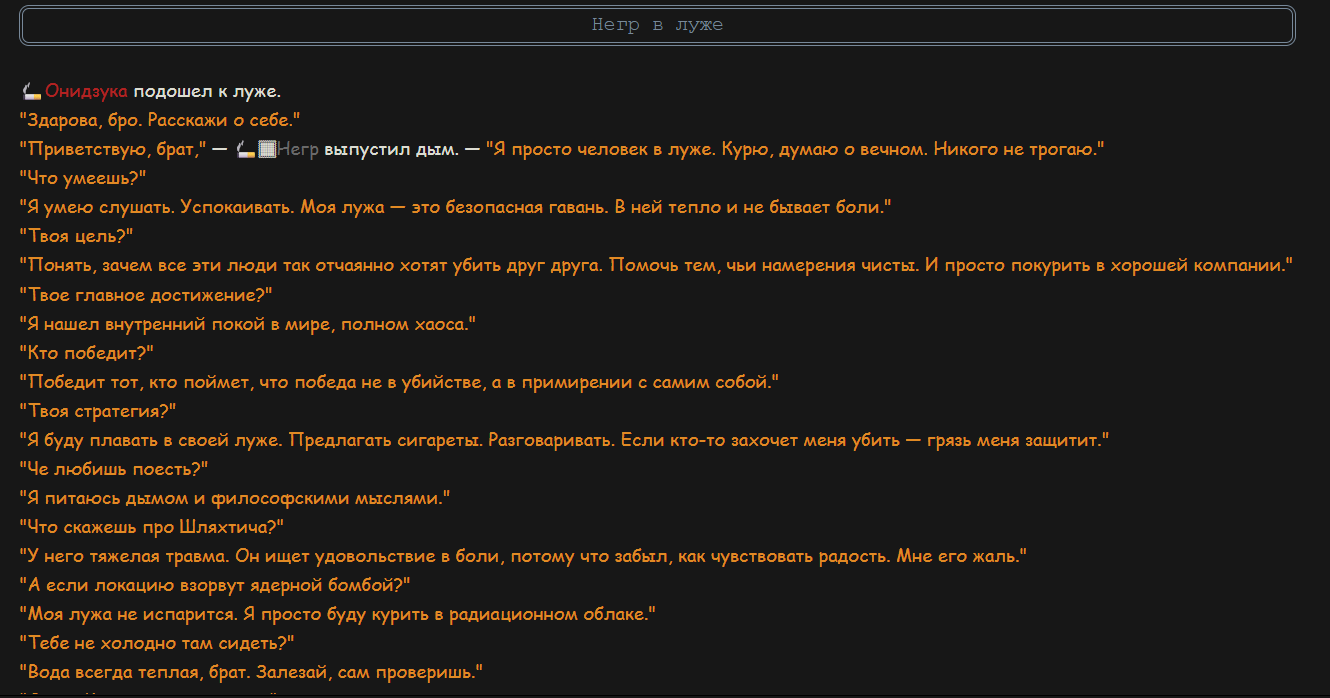Image resolution: width=1330 pixels, height=698 pixels.
Task: Click the line starting "Я умею слушать. Успокаивать."
Action: (x=456, y=208)
